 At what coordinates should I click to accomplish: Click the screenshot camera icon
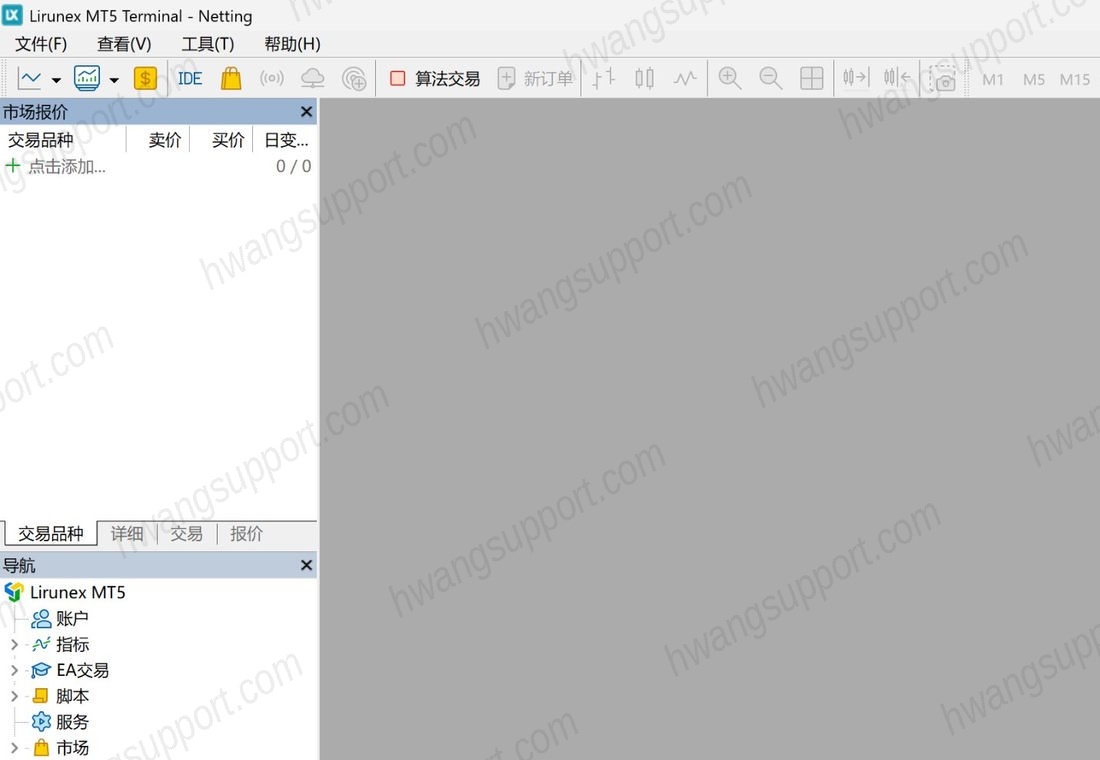[942, 78]
